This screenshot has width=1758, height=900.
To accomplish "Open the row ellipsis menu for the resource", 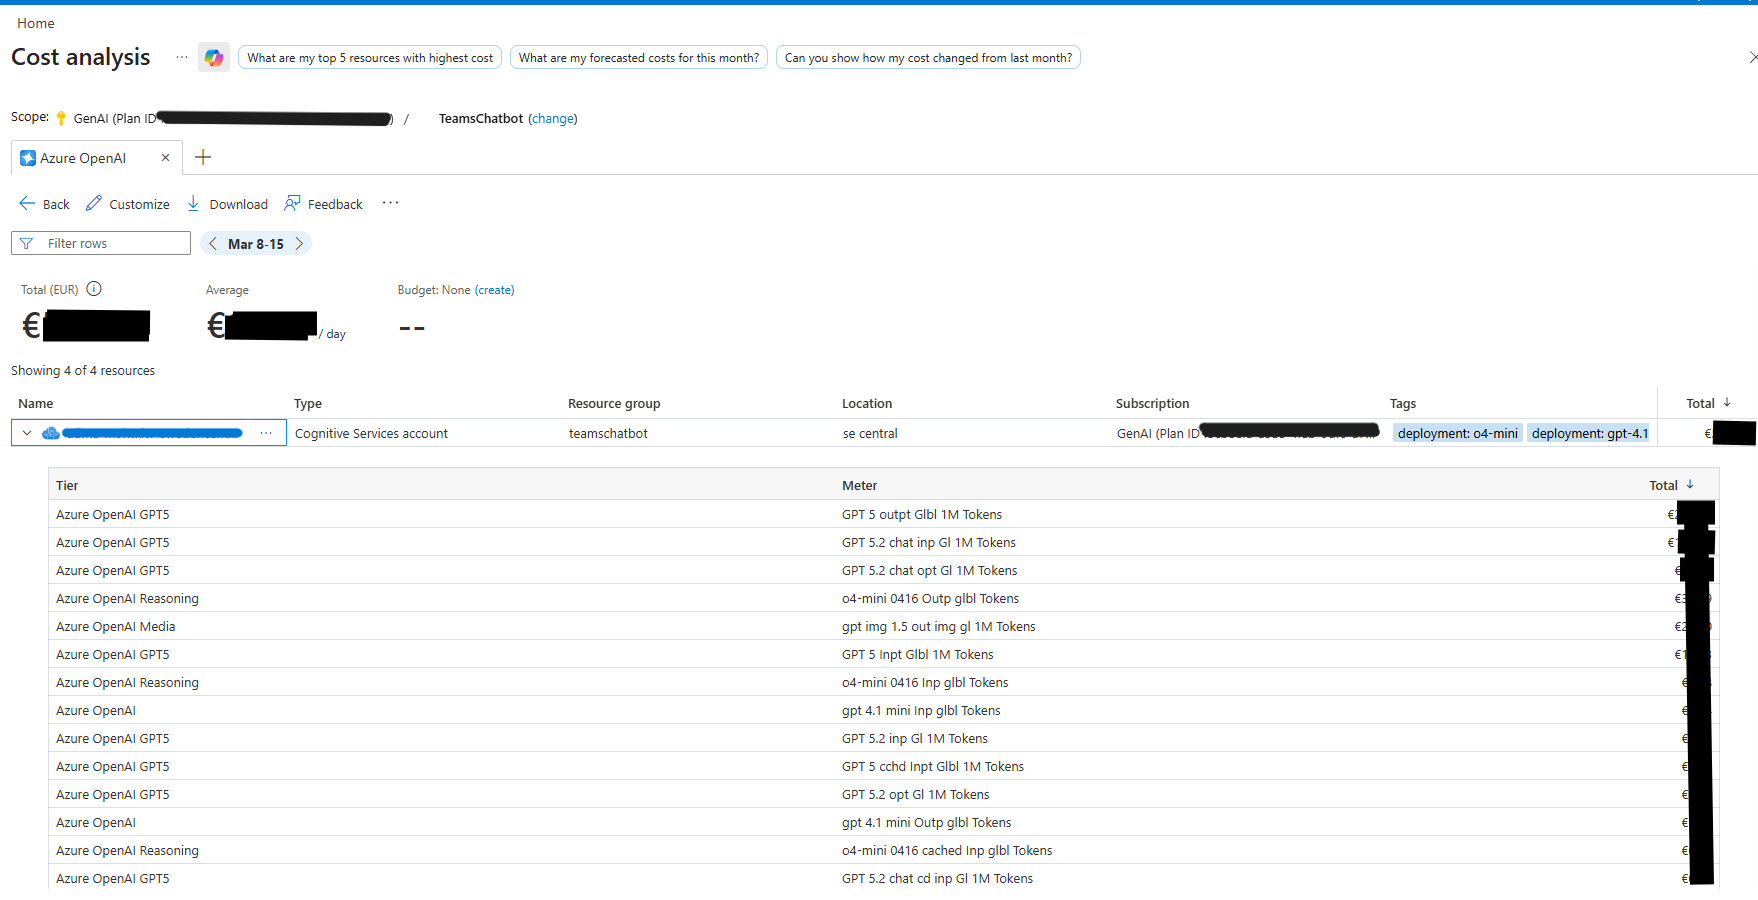I will pyautogui.click(x=266, y=433).
